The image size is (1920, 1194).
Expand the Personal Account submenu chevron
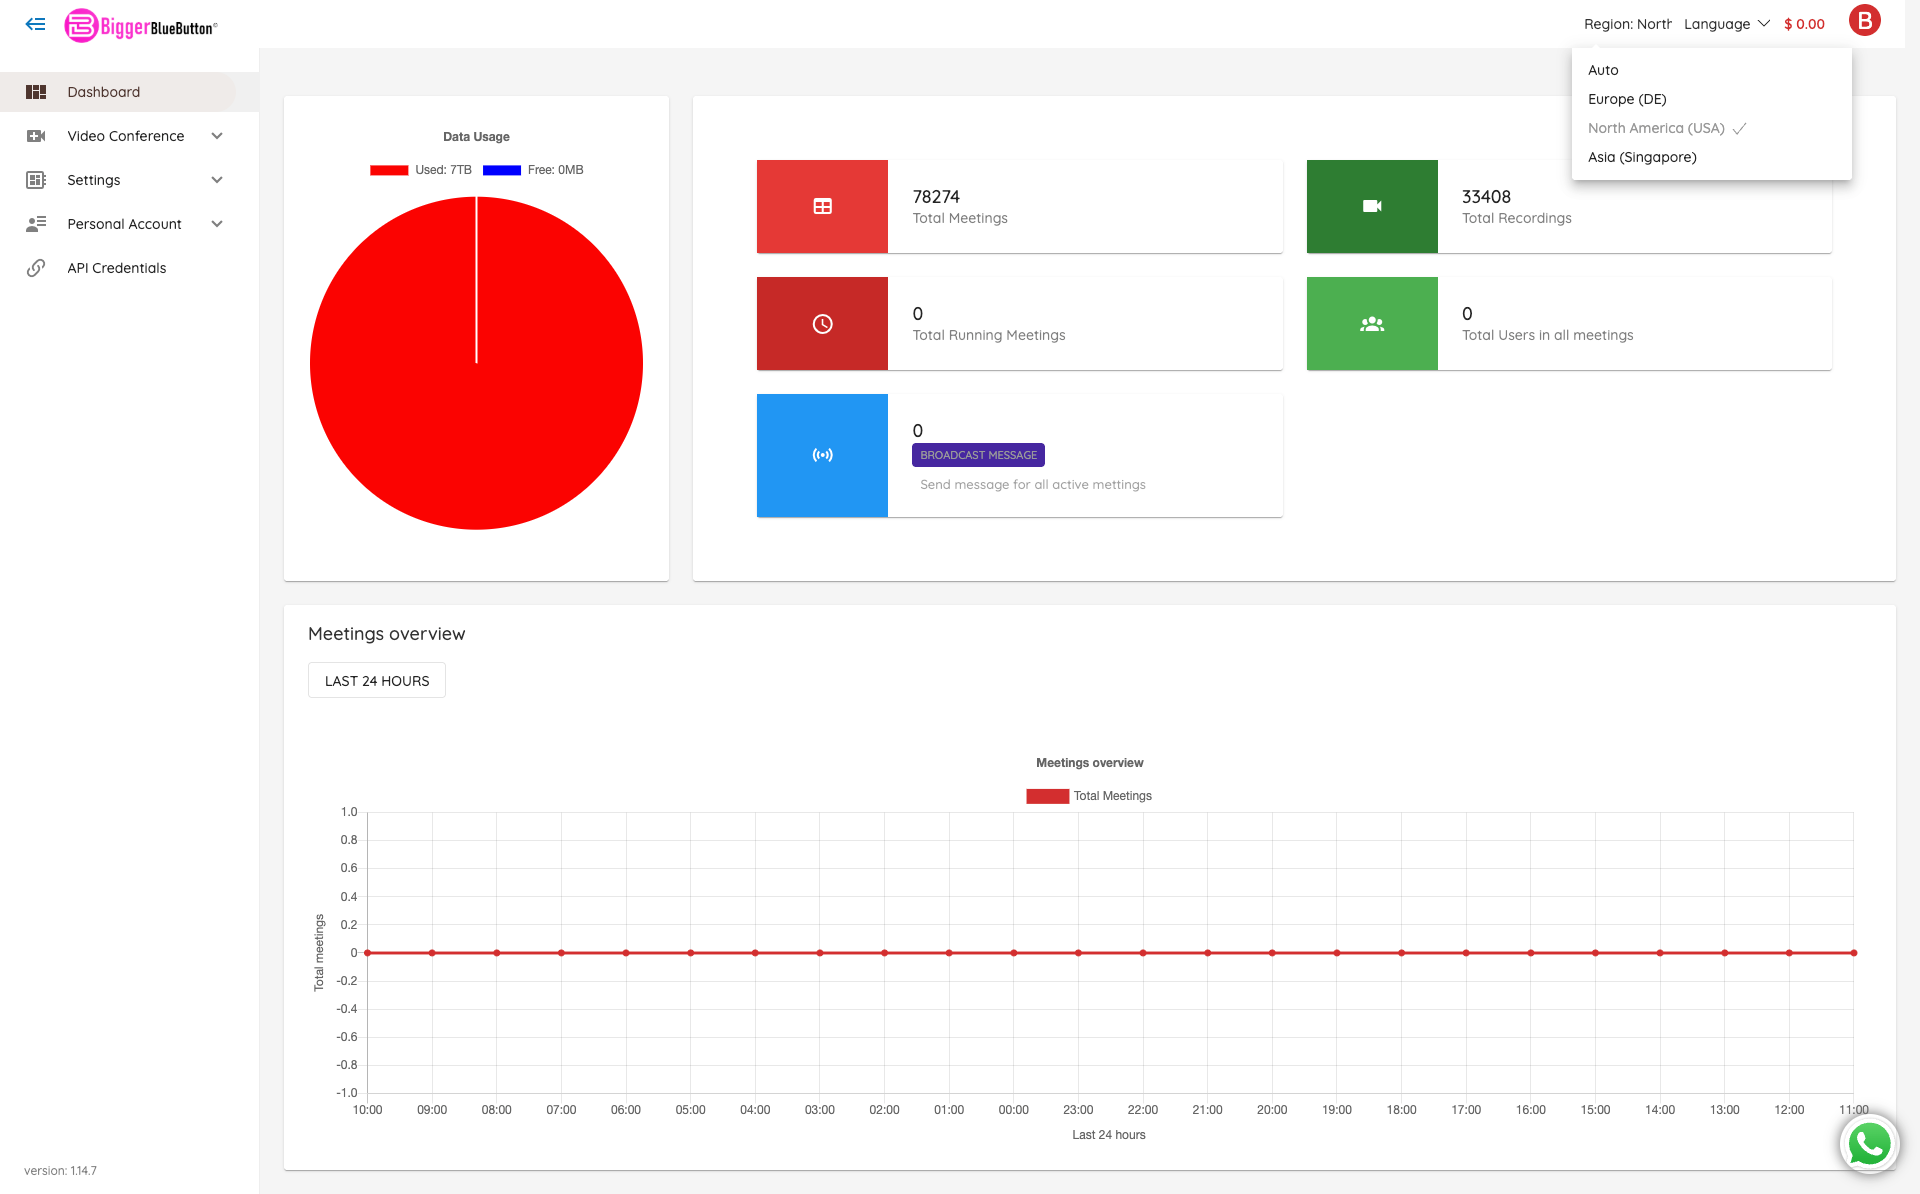[217, 224]
